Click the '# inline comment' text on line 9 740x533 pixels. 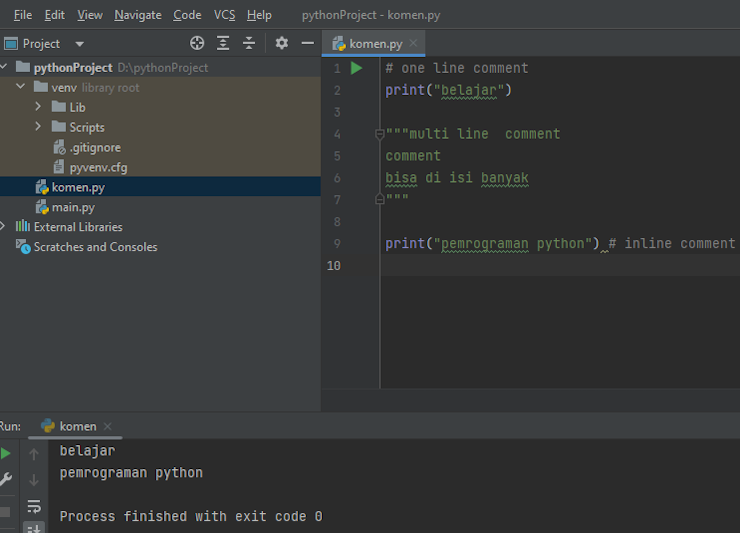[672, 244]
